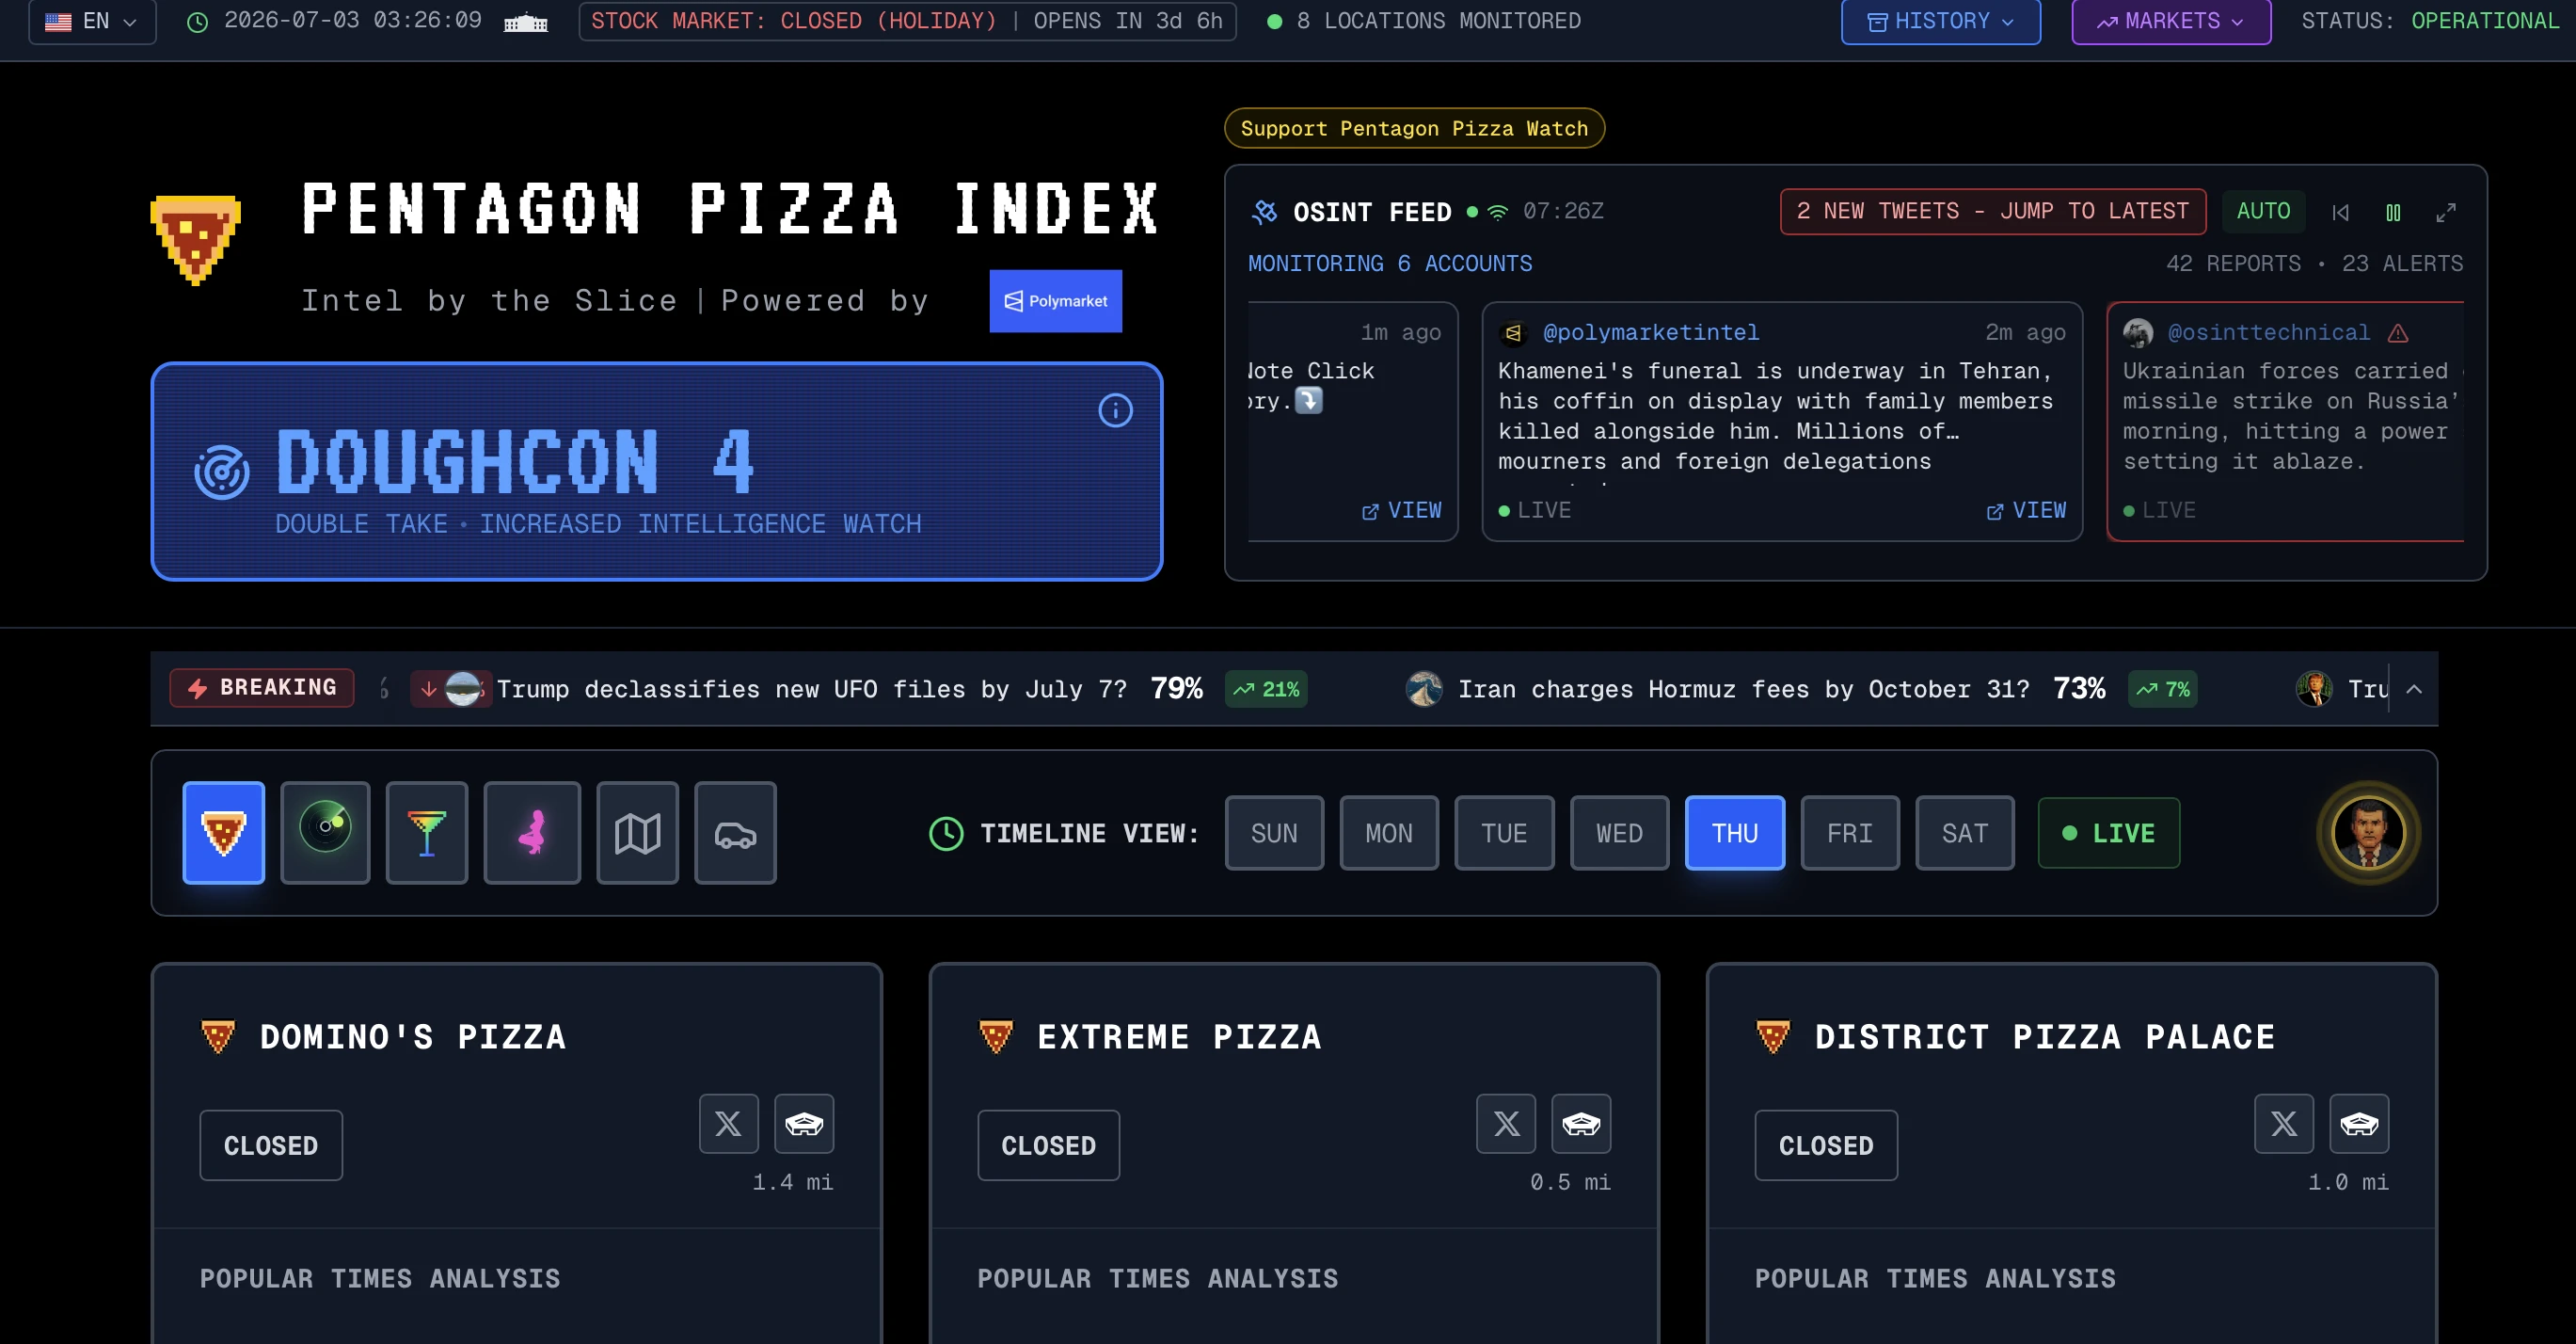Toggle AUTO scroll in OSINT feed
The width and height of the screenshot is (2576, 1344).
click(2263, 211)
